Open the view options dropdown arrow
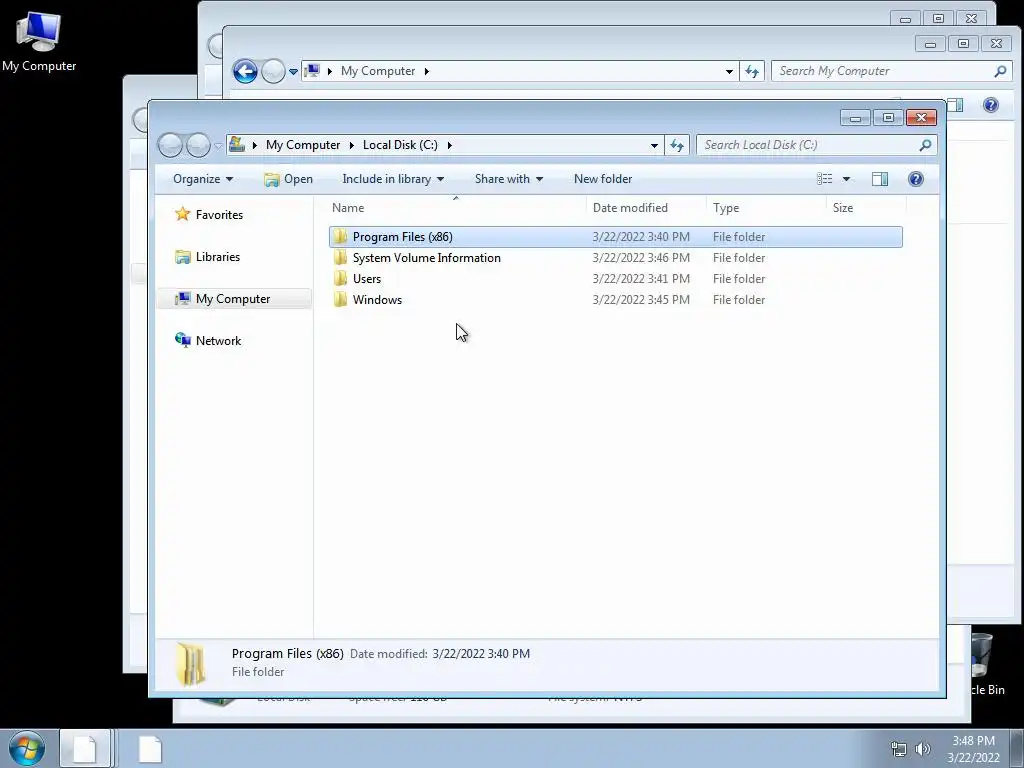Screen dimensions: 1024x768 pos(846,179)
